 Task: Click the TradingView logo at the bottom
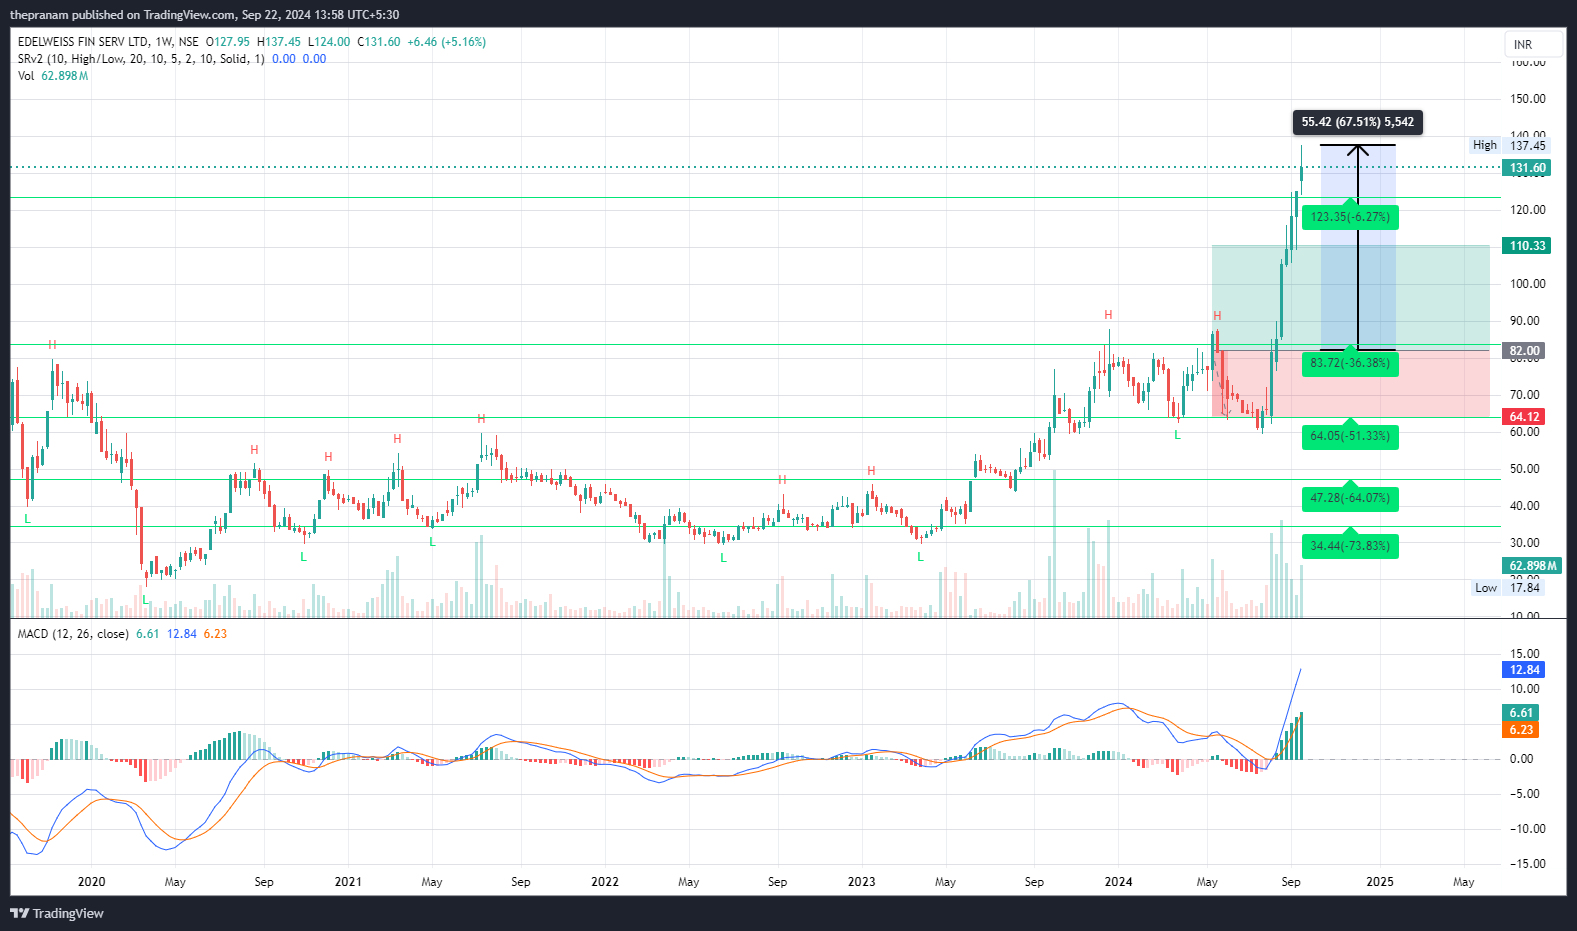coord(57,913)
